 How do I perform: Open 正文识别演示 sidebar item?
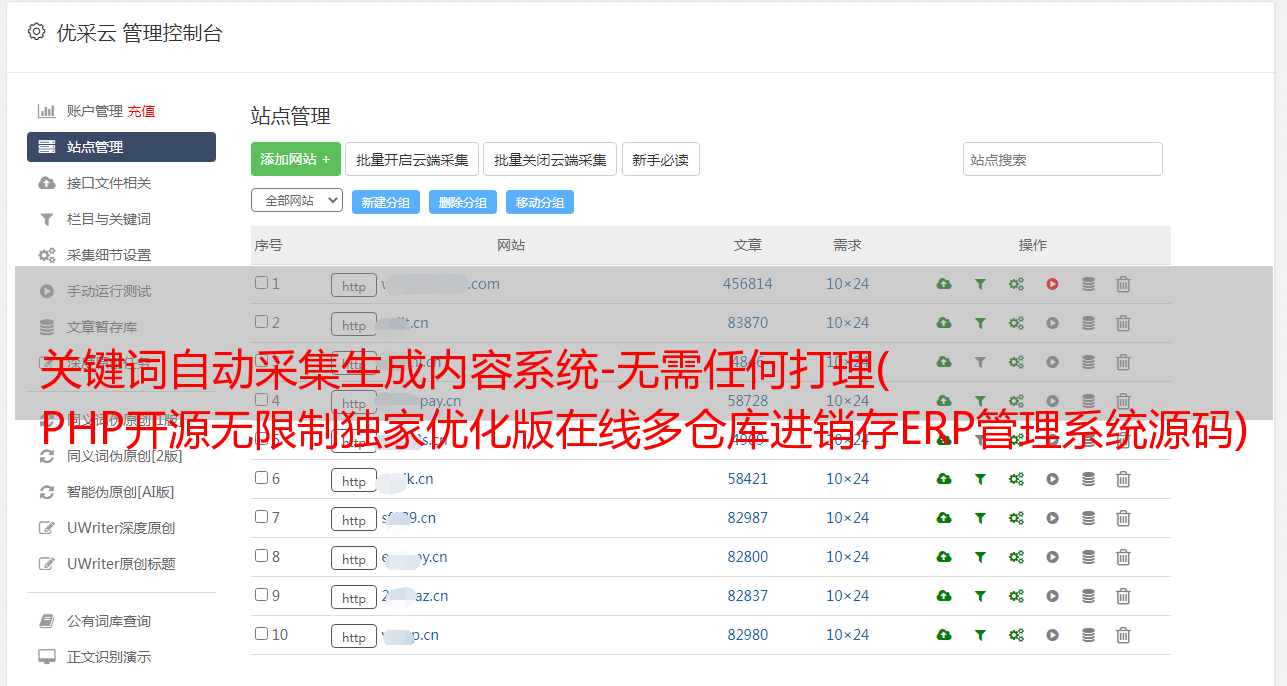tap(109, 657)
